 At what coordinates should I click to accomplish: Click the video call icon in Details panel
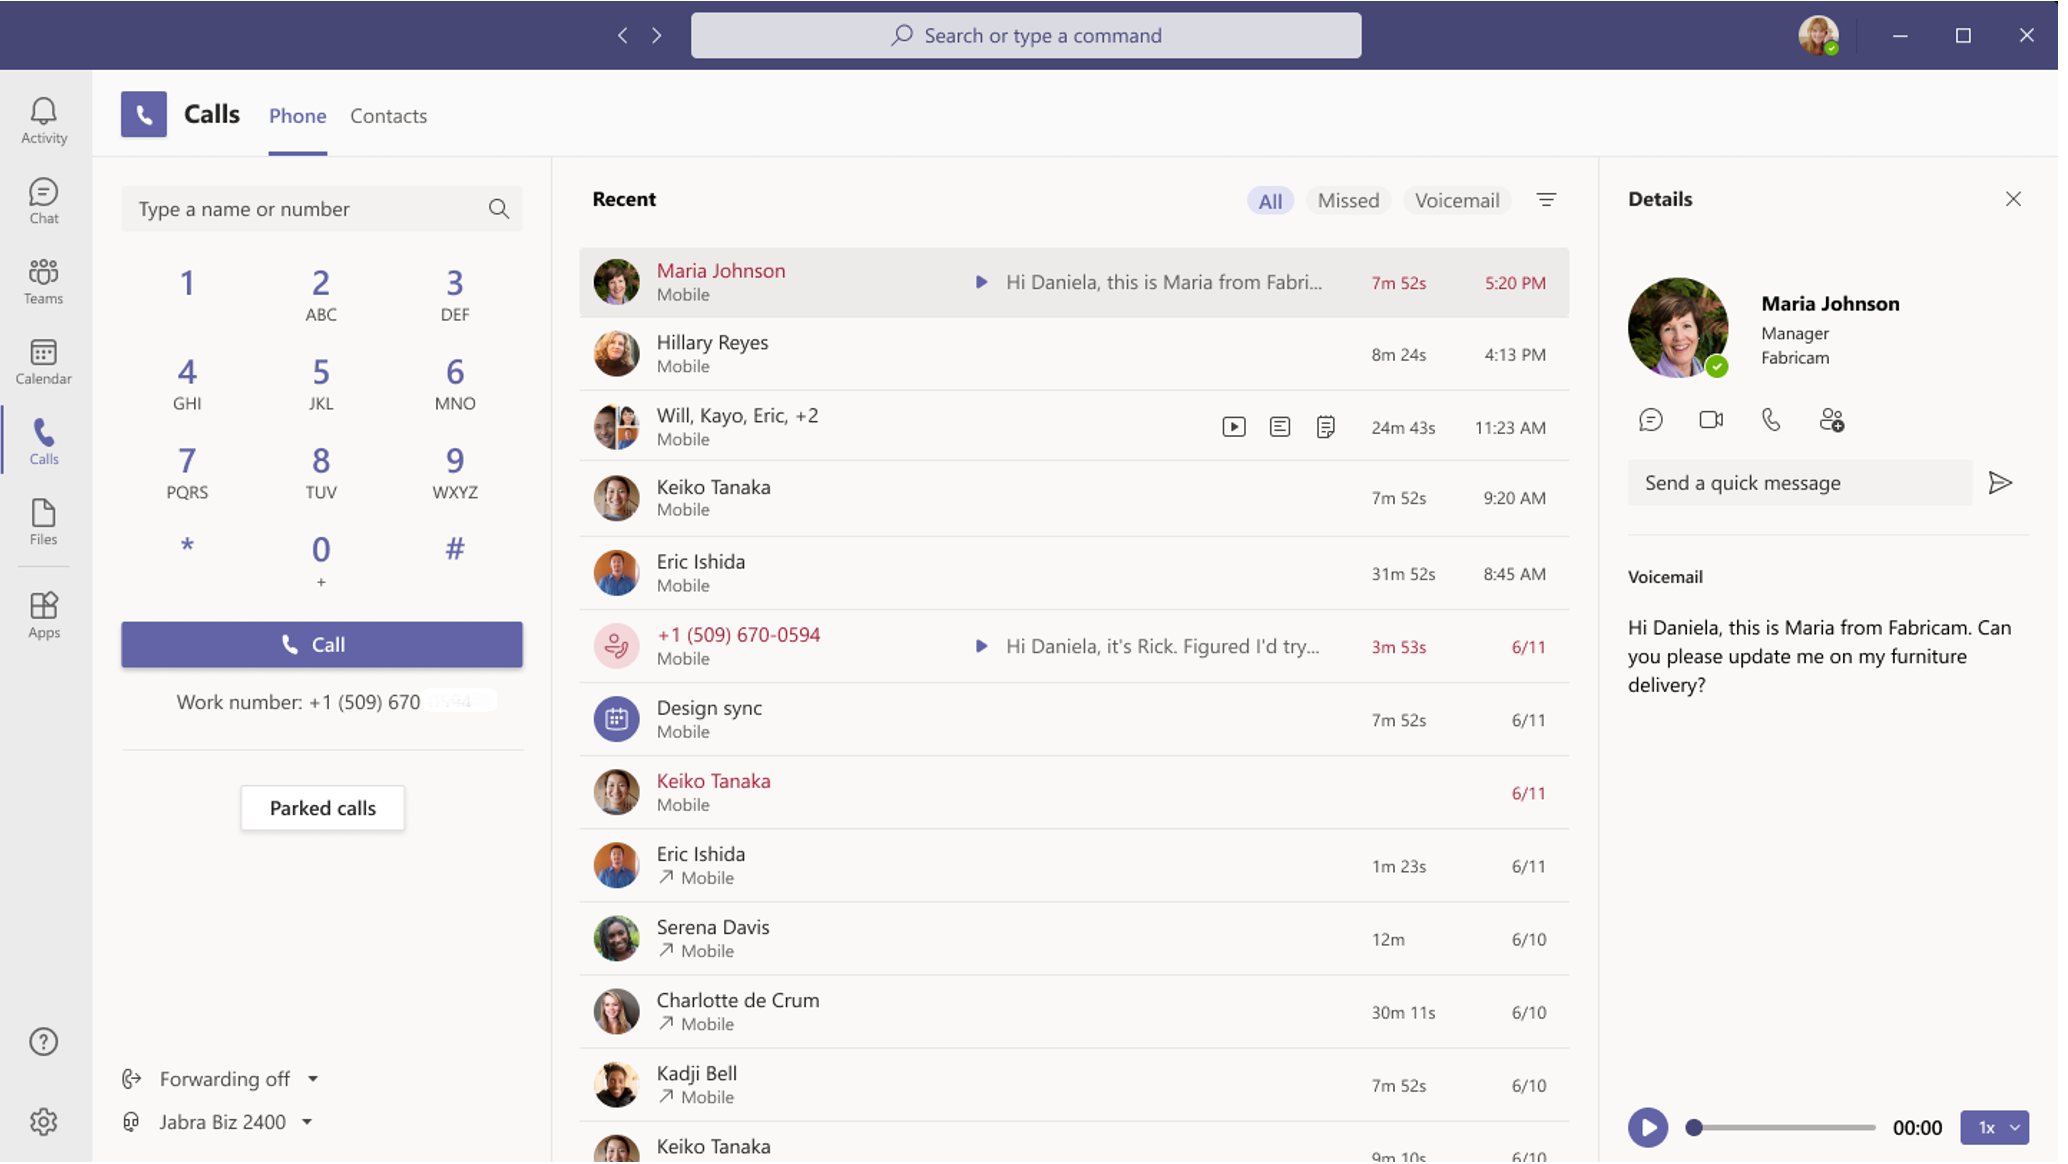click(x=1710, y=419)
